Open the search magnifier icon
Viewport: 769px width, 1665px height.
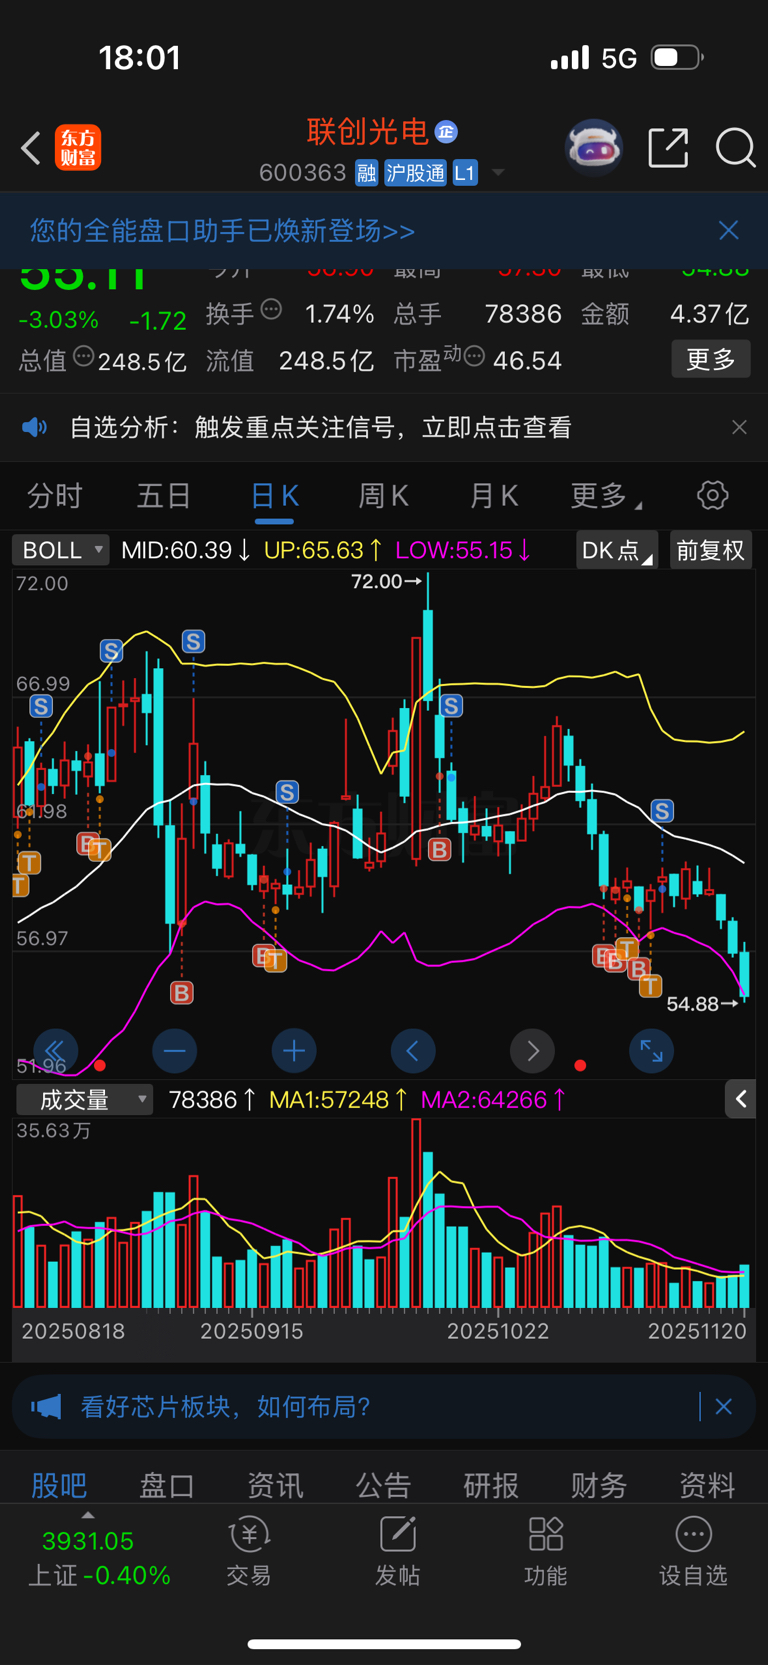[736, 148]
